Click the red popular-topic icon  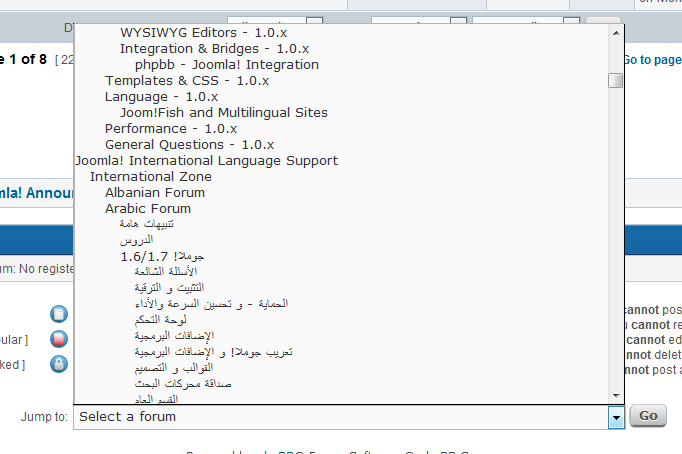(x=59, y=339)
